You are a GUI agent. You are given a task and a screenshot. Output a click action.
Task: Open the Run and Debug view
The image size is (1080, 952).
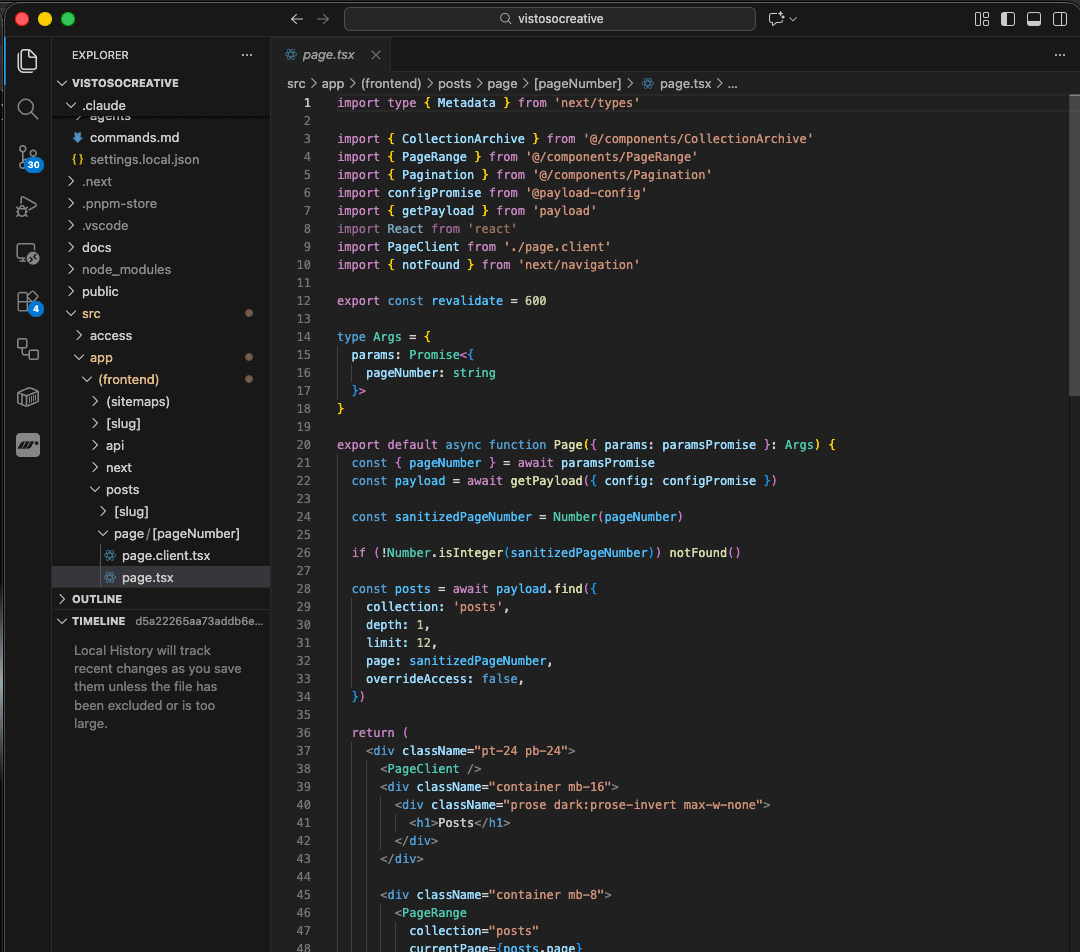pyautogui.click(x=27, y=206)
